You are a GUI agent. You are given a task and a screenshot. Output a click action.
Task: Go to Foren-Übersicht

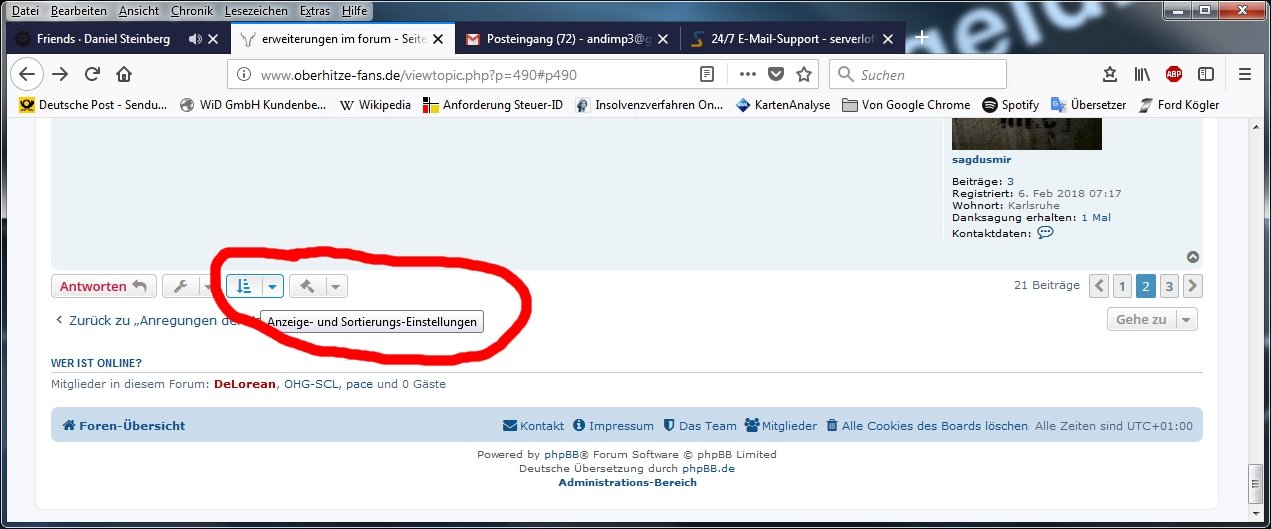pyautogui.click(x=124, y=425)
